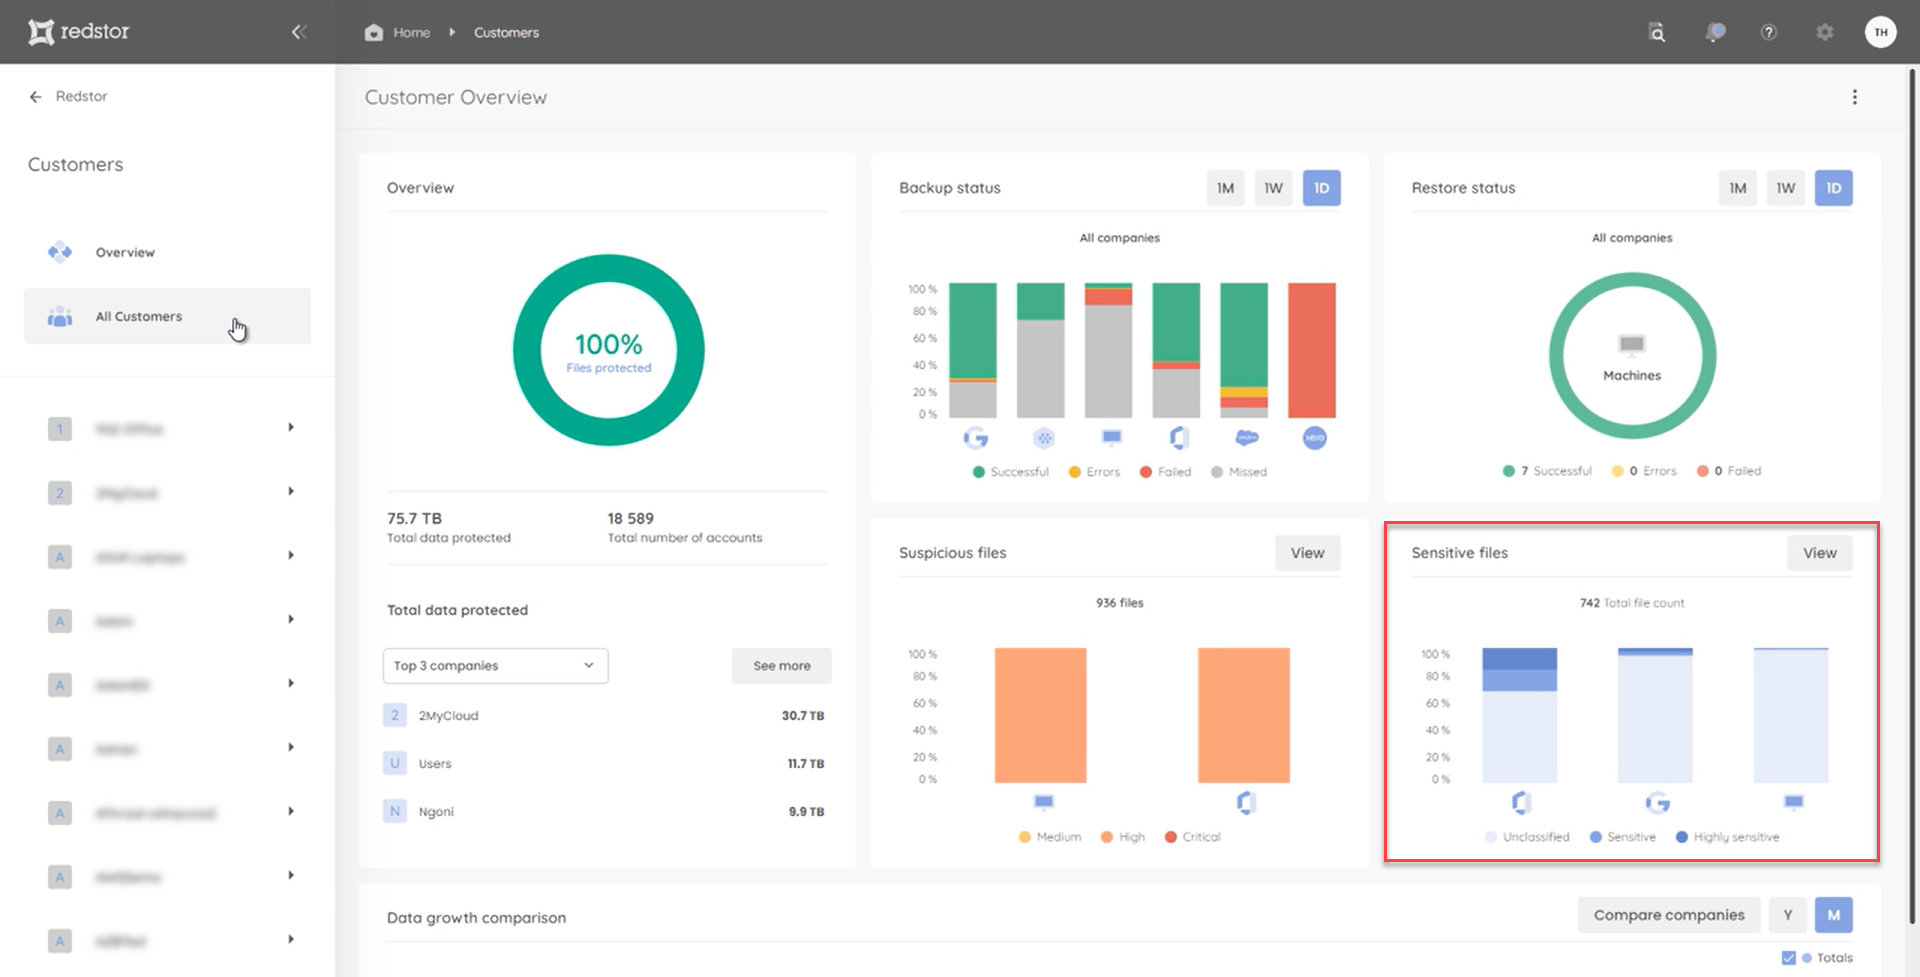Click Customers in the breadcrumb
Image resolution: width=1920 pixels, height=977 pixels.
click(x=506, y=32)
